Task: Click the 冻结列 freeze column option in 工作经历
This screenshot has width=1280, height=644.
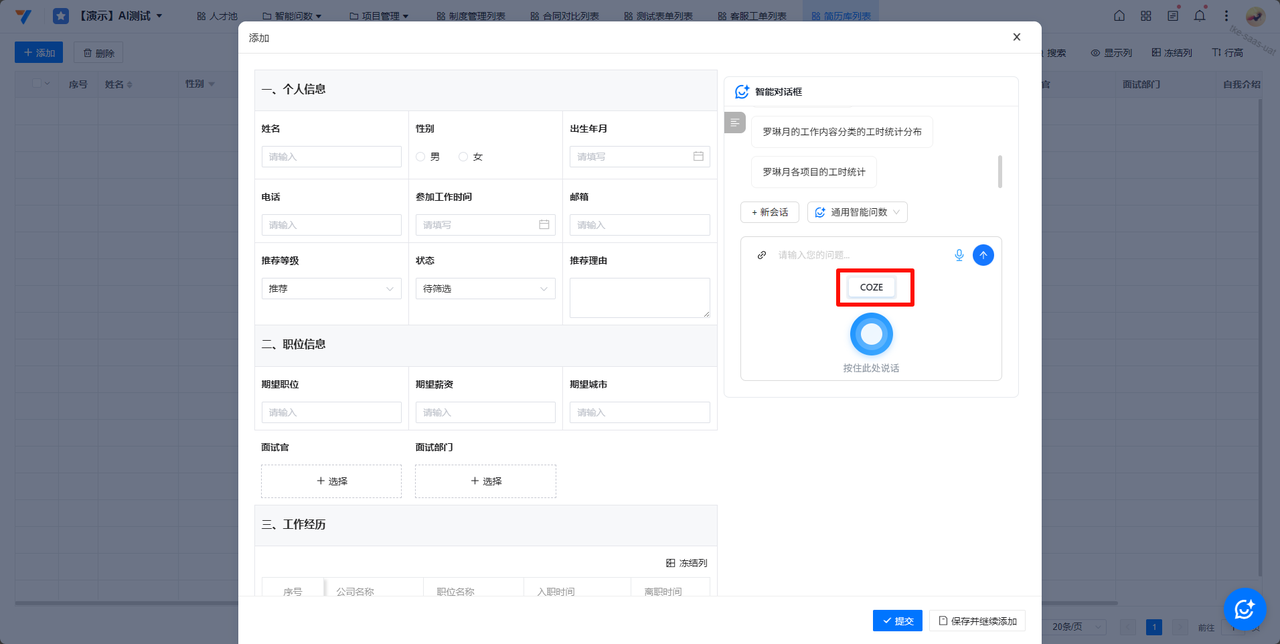Action: (686, 563)
